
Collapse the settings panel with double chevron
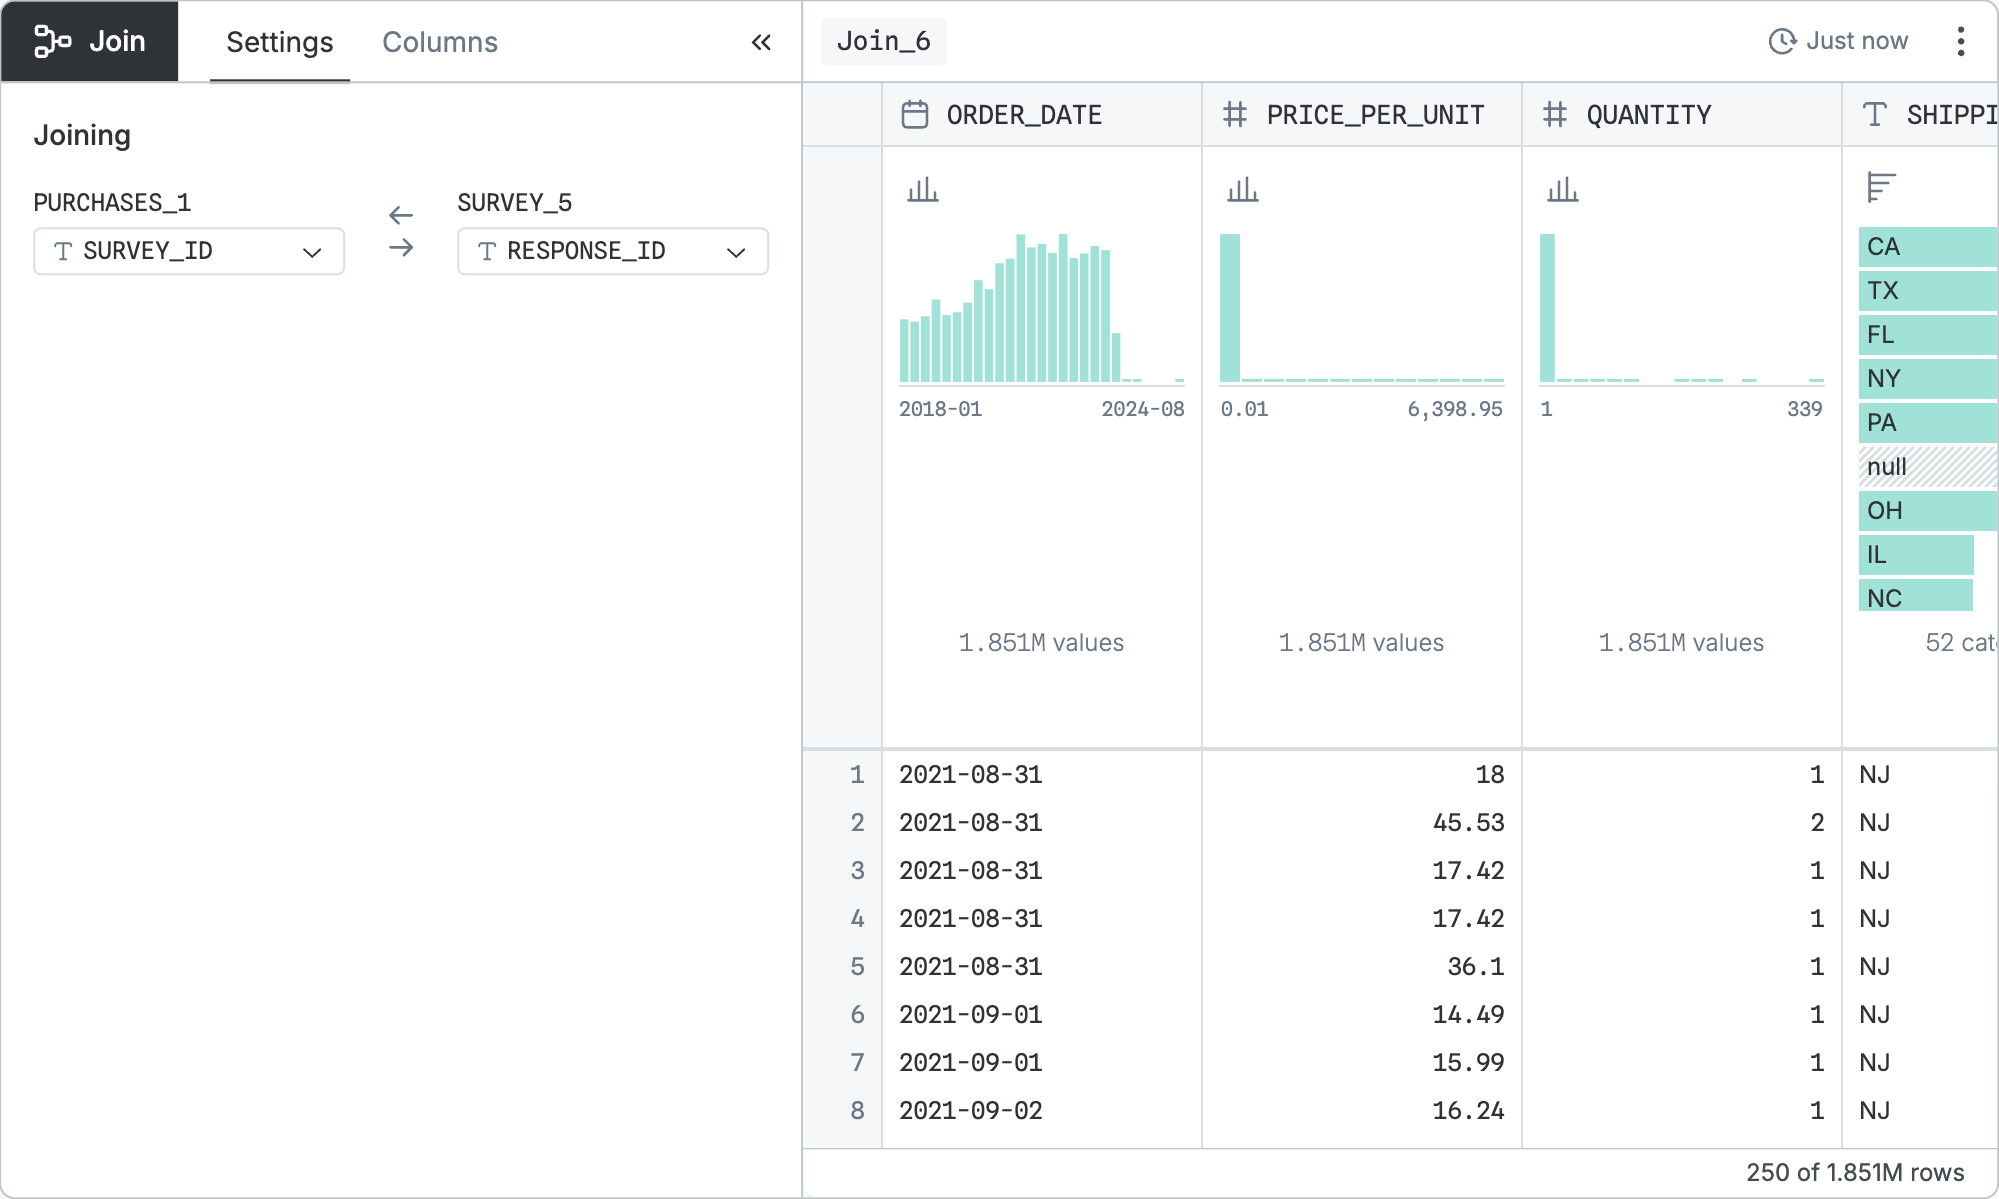761,42
